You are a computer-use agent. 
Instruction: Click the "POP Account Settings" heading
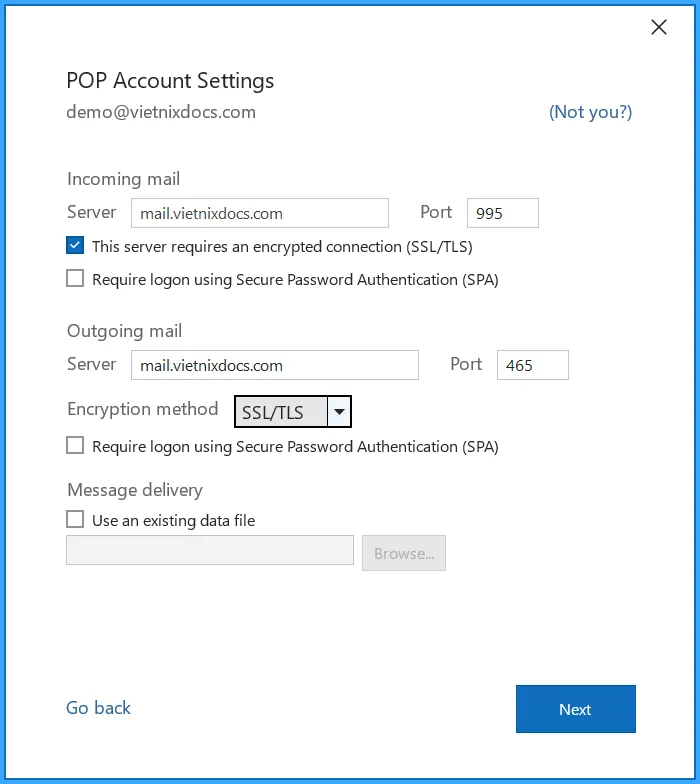tap(170, 81)
